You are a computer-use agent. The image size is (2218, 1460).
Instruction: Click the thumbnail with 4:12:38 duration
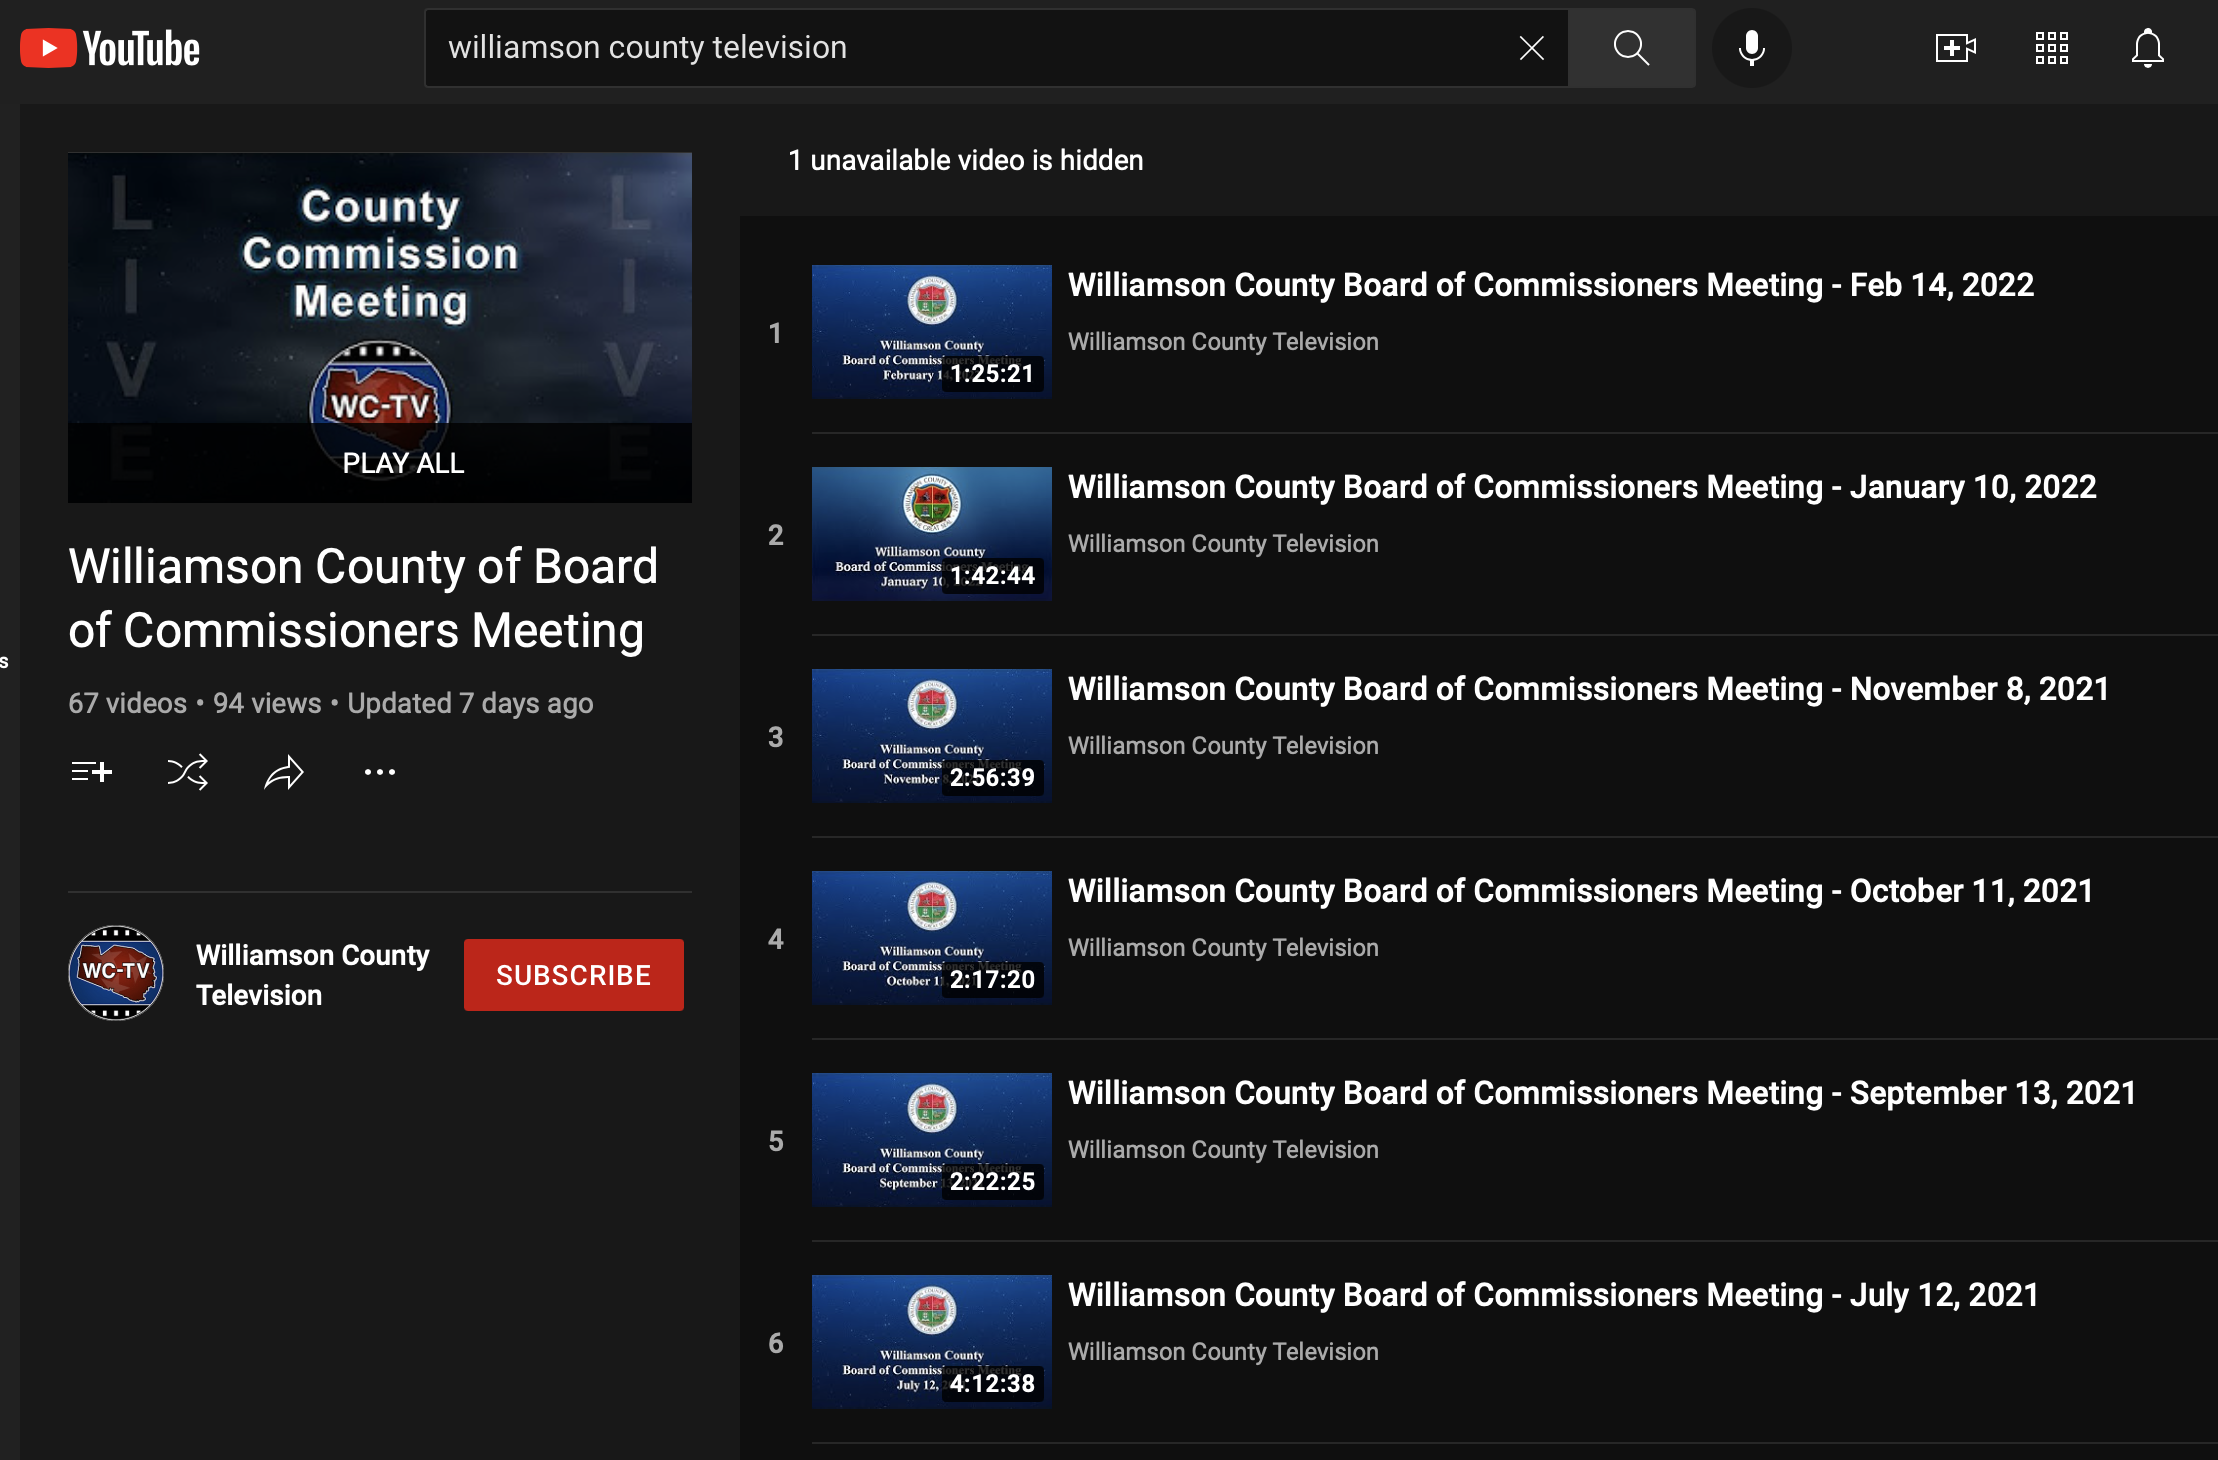(x=931, y=1342)
